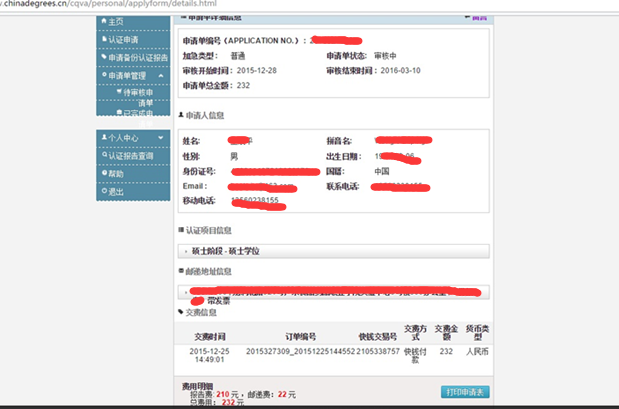Image resolution: width=619 pixels, height=409 pixels.
Task: Click the 订单编号 column header
Action: 297,337
